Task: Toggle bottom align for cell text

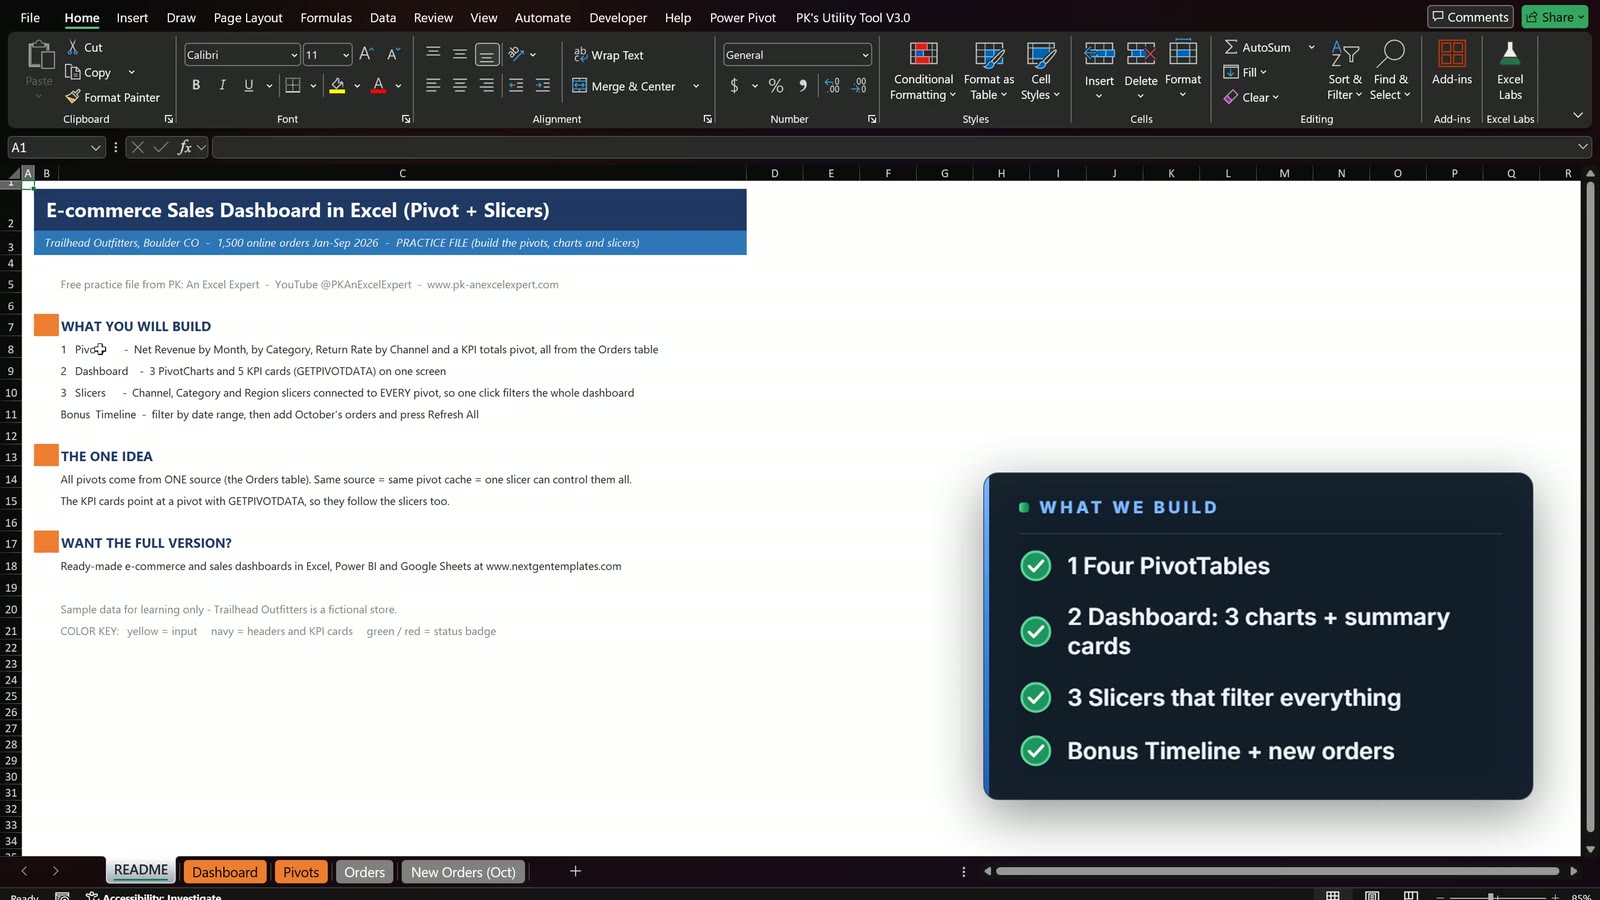Action: point(487,54)
